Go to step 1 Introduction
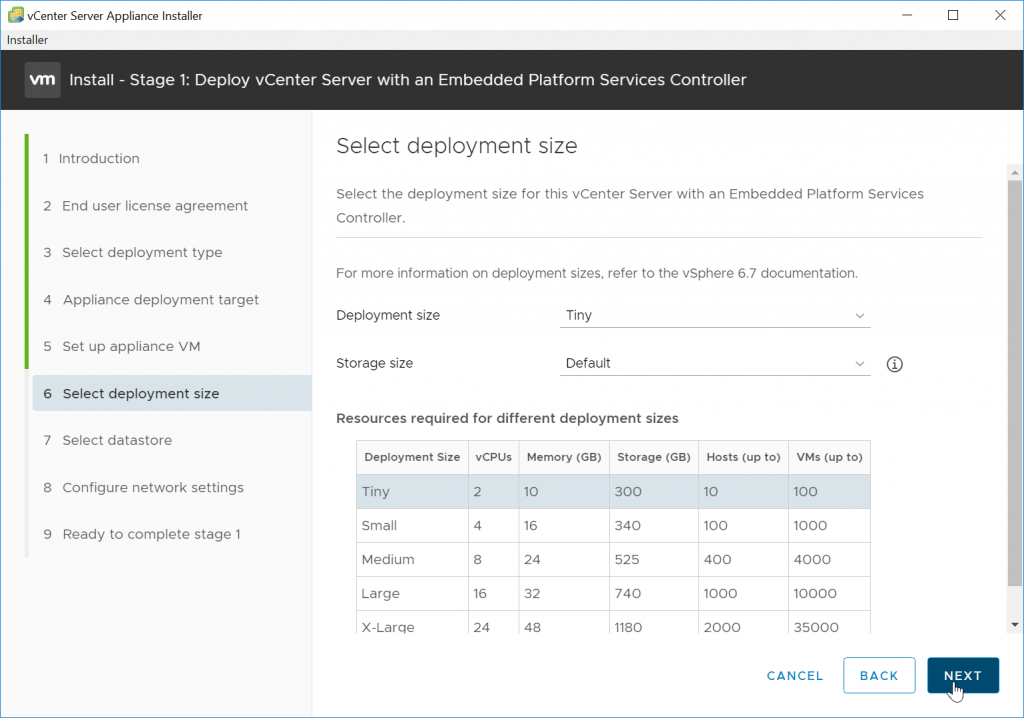 tap(91, 158)
